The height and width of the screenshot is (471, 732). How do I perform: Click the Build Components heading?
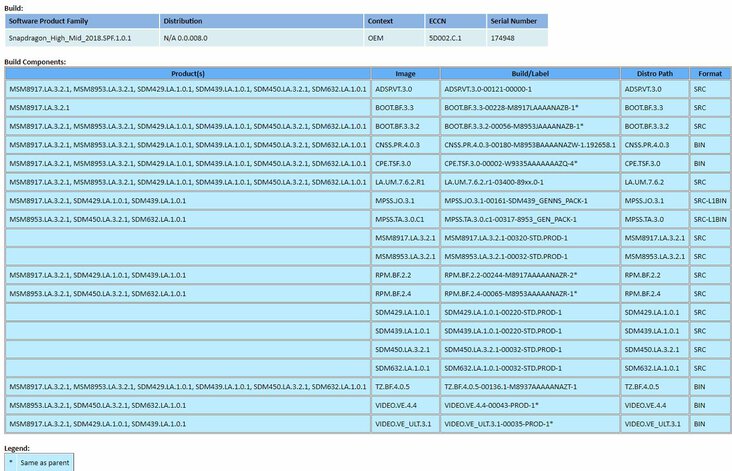35,62
